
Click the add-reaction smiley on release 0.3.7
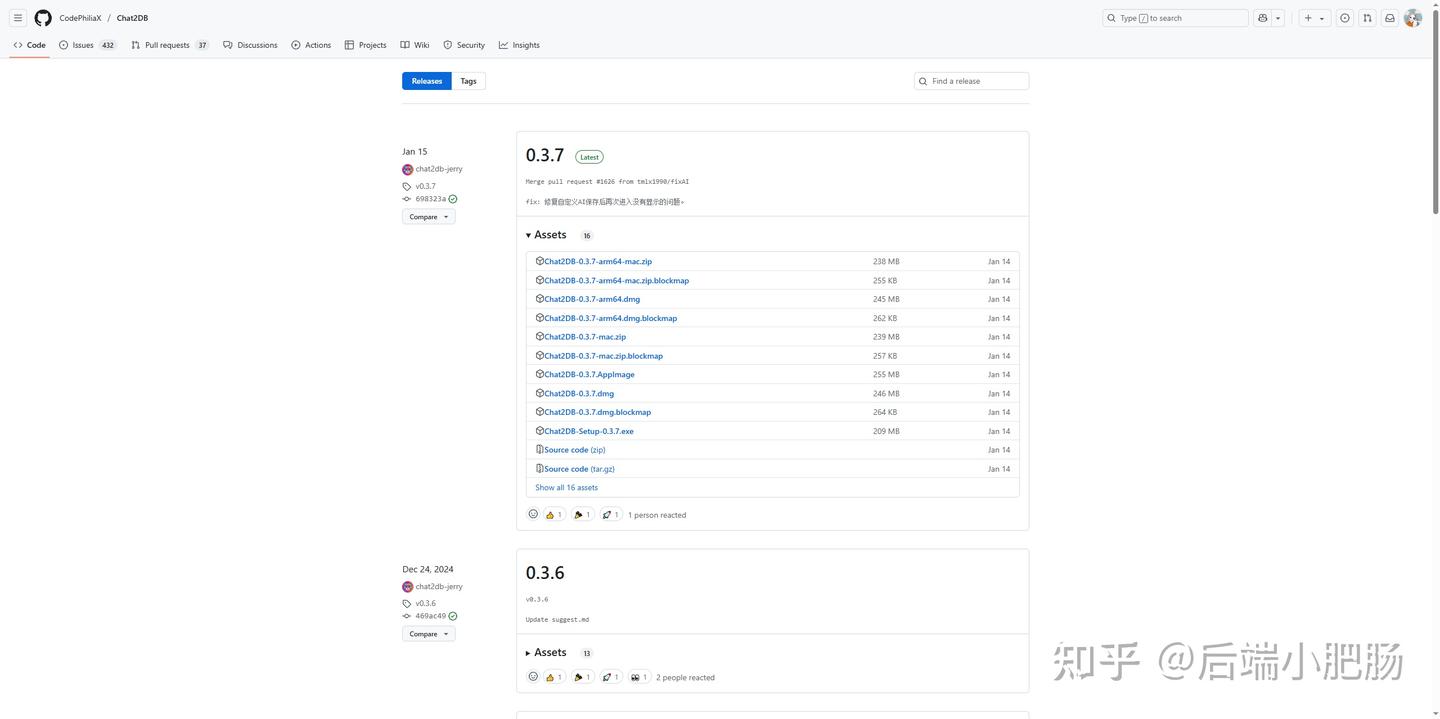(533, 513)
